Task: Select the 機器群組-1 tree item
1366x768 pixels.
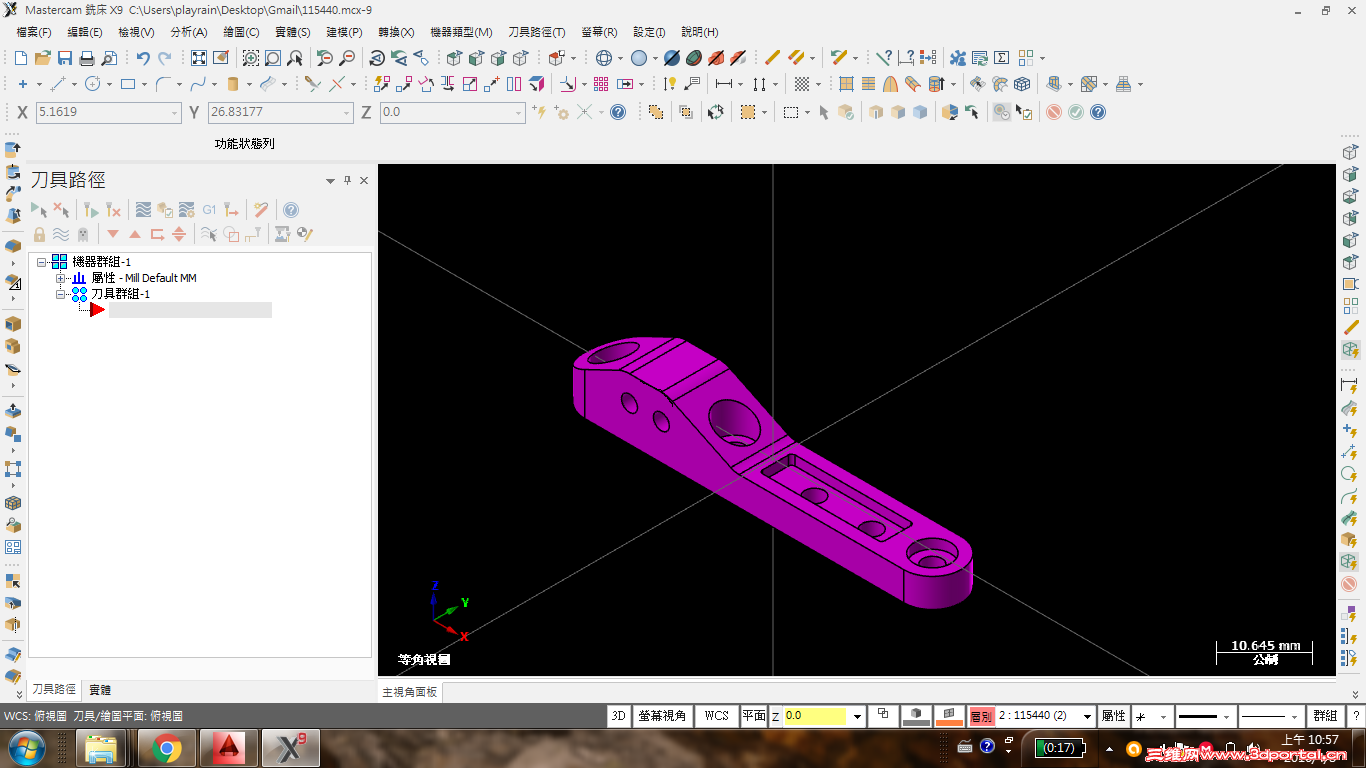Action: [x=101, y=262]
